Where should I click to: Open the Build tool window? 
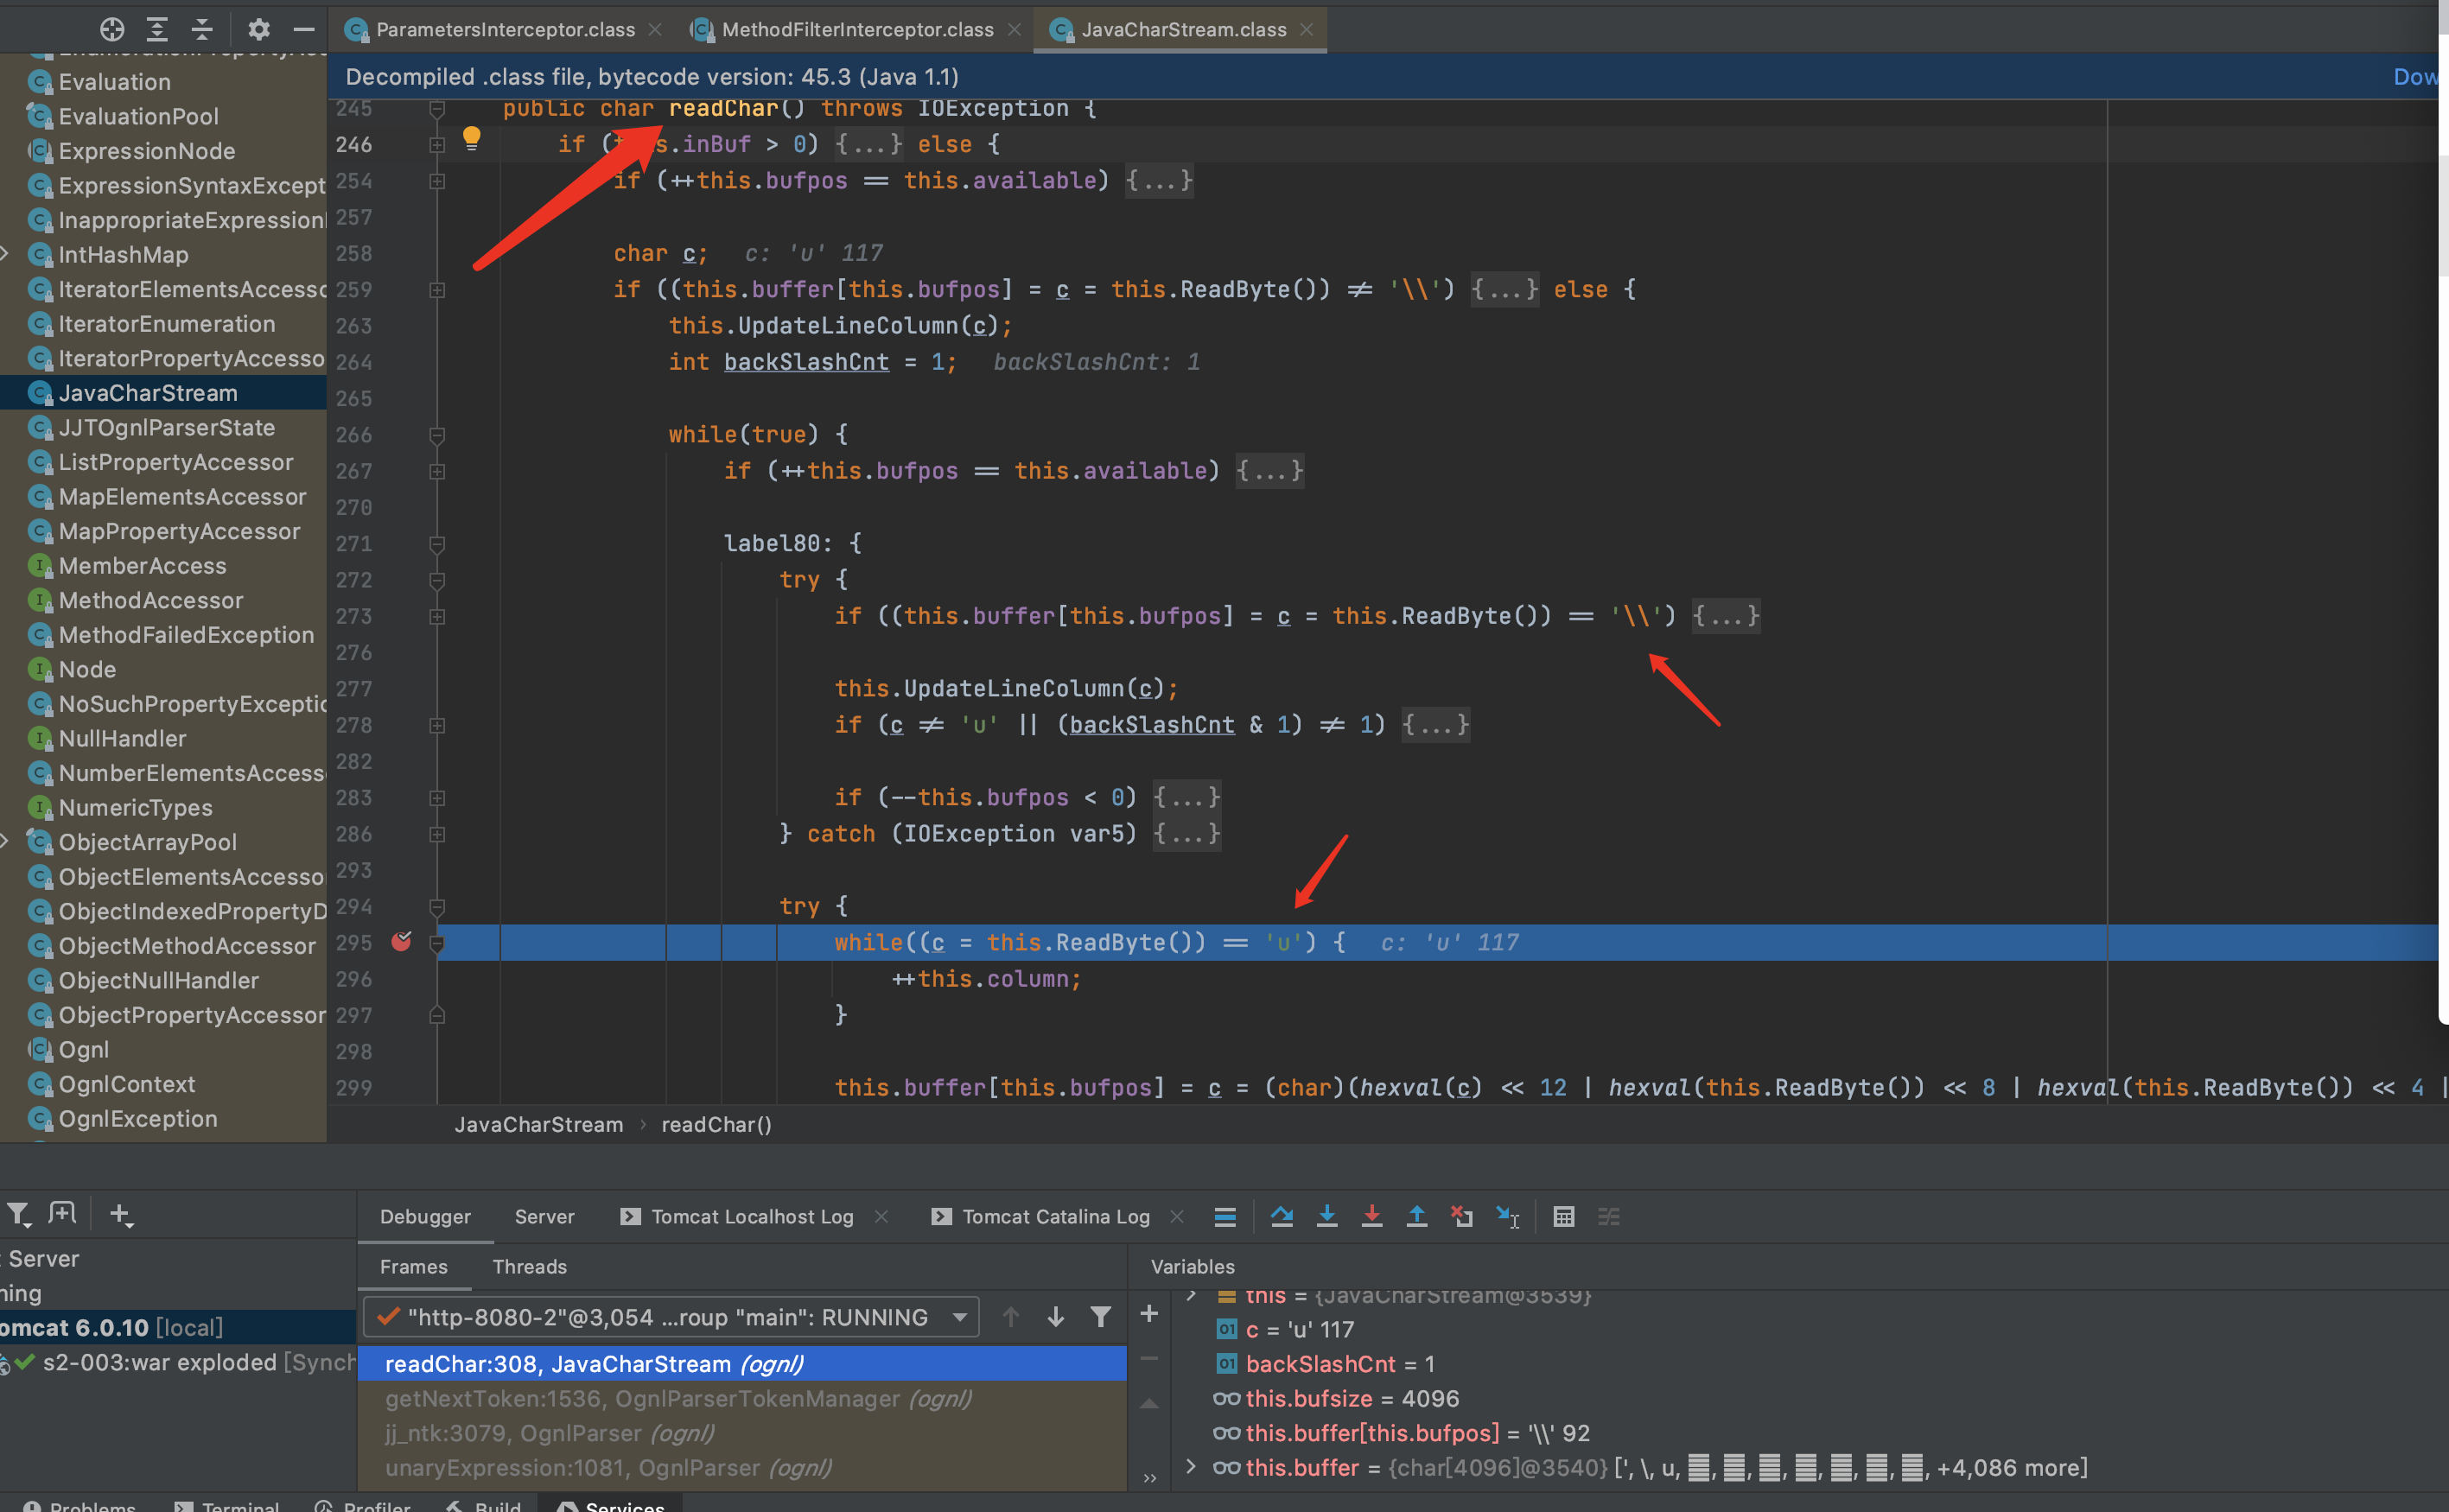pos(484,1505)
